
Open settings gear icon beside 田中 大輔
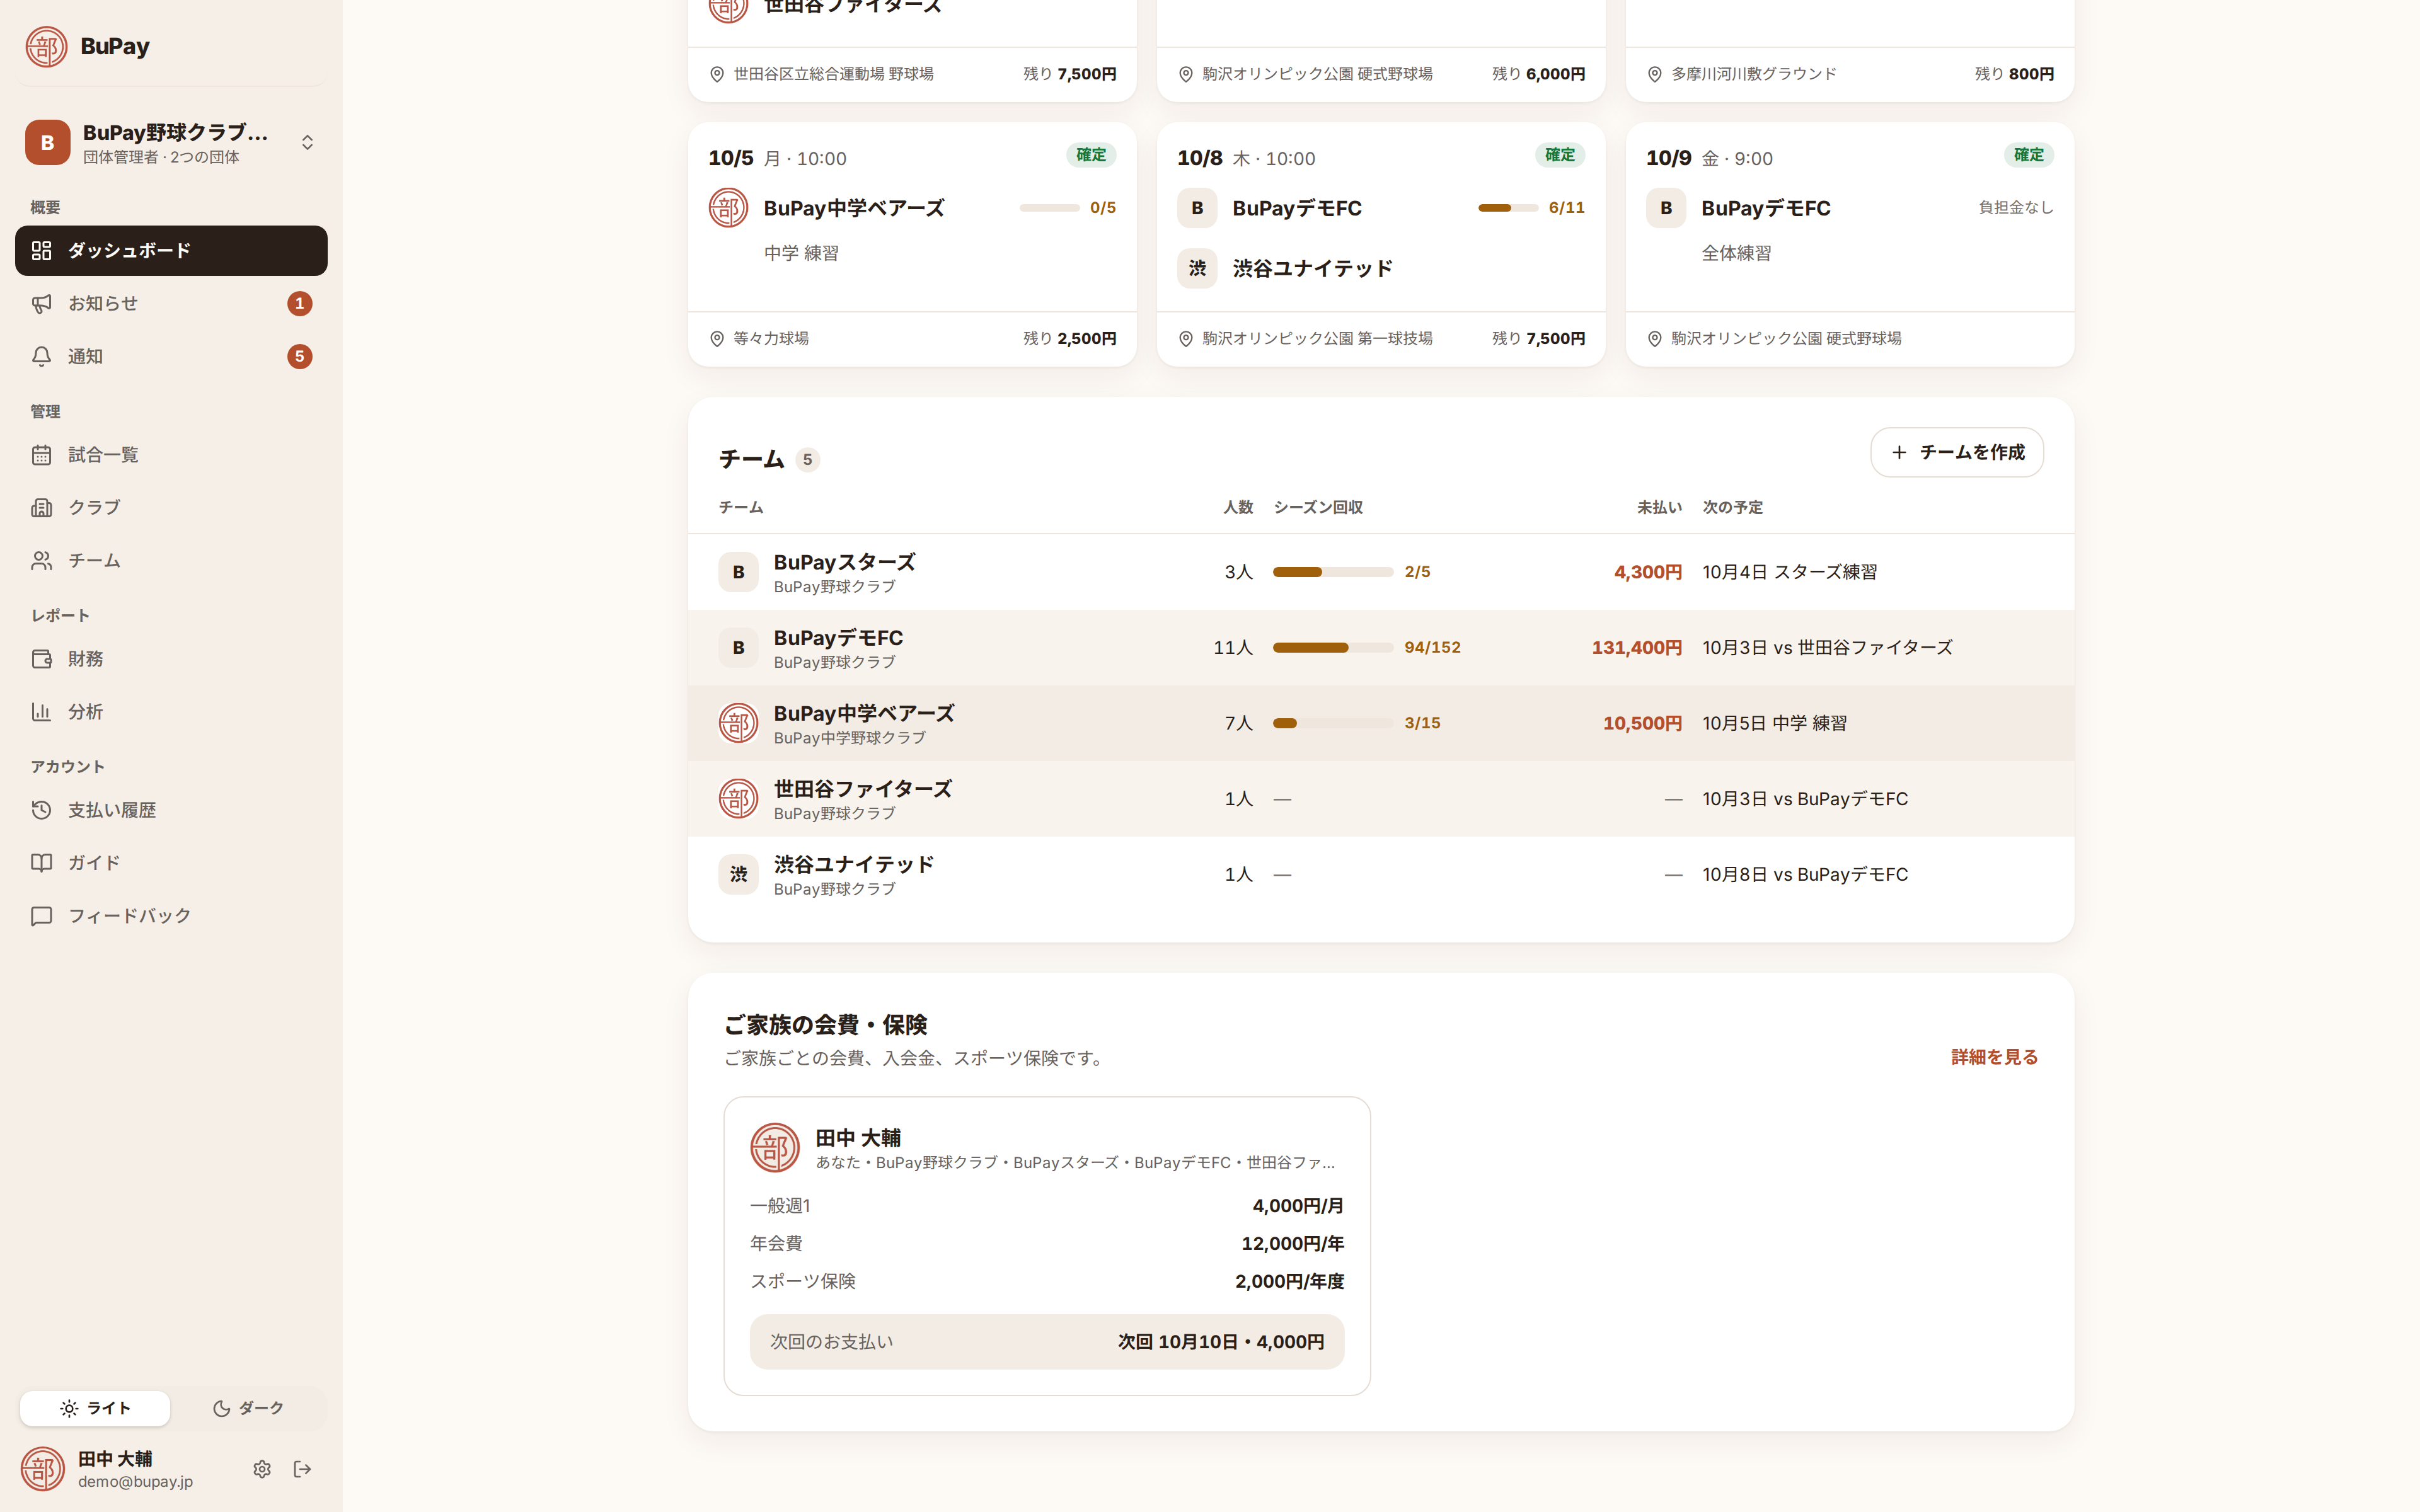tap(262, 1468)
